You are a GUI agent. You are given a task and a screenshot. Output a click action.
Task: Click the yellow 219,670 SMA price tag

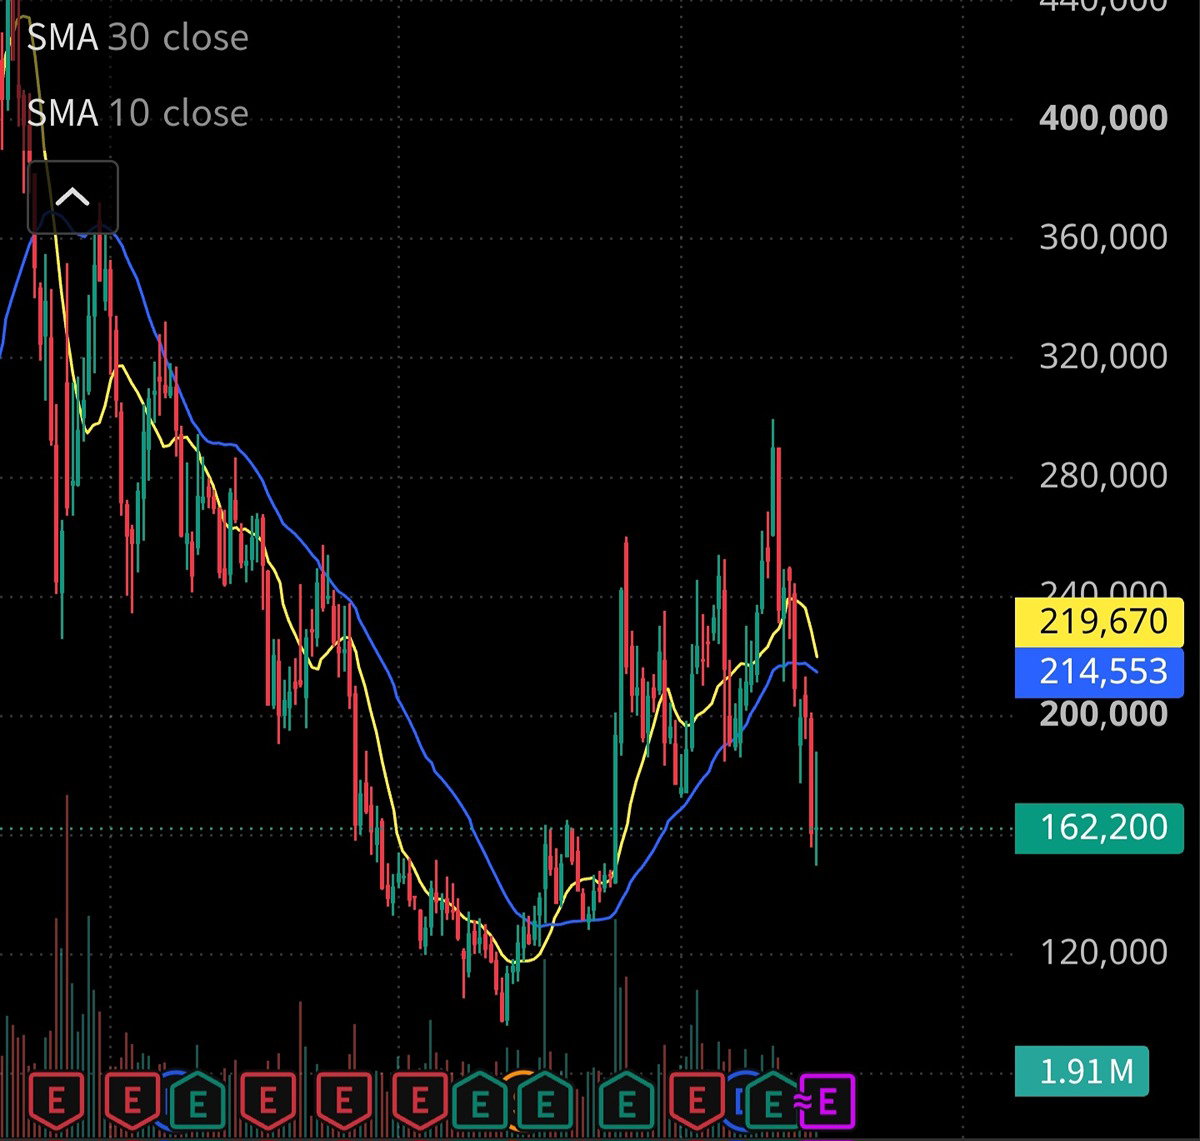click(1099, 622)
